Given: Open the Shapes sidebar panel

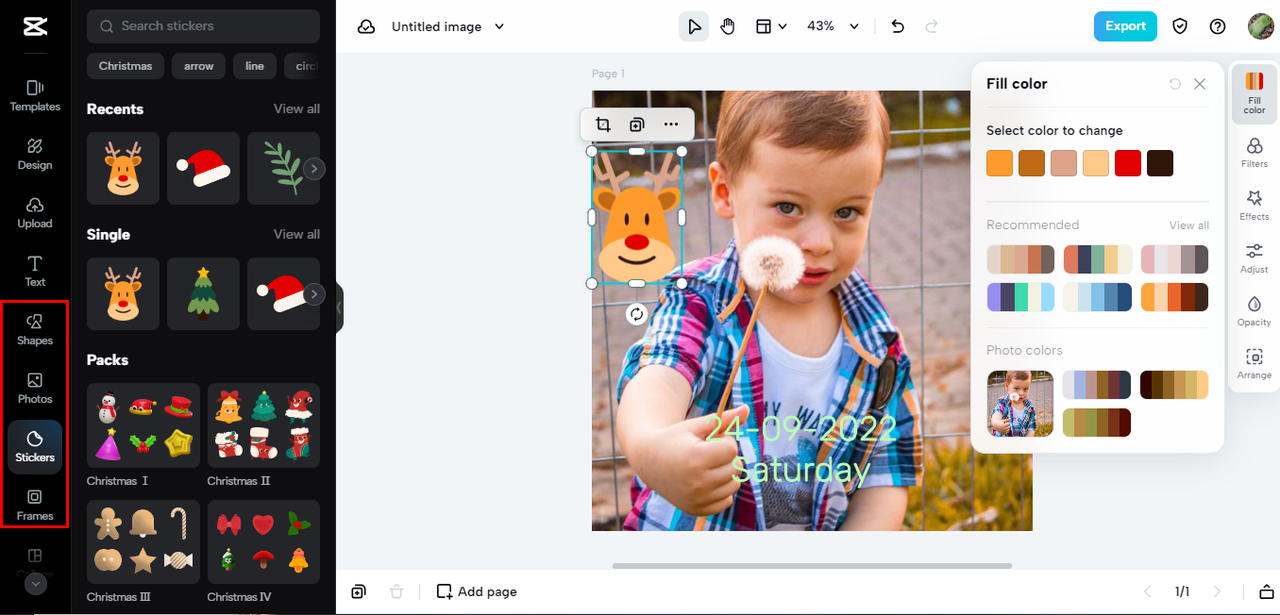Looking at the screenshot, I should point(35,330).
